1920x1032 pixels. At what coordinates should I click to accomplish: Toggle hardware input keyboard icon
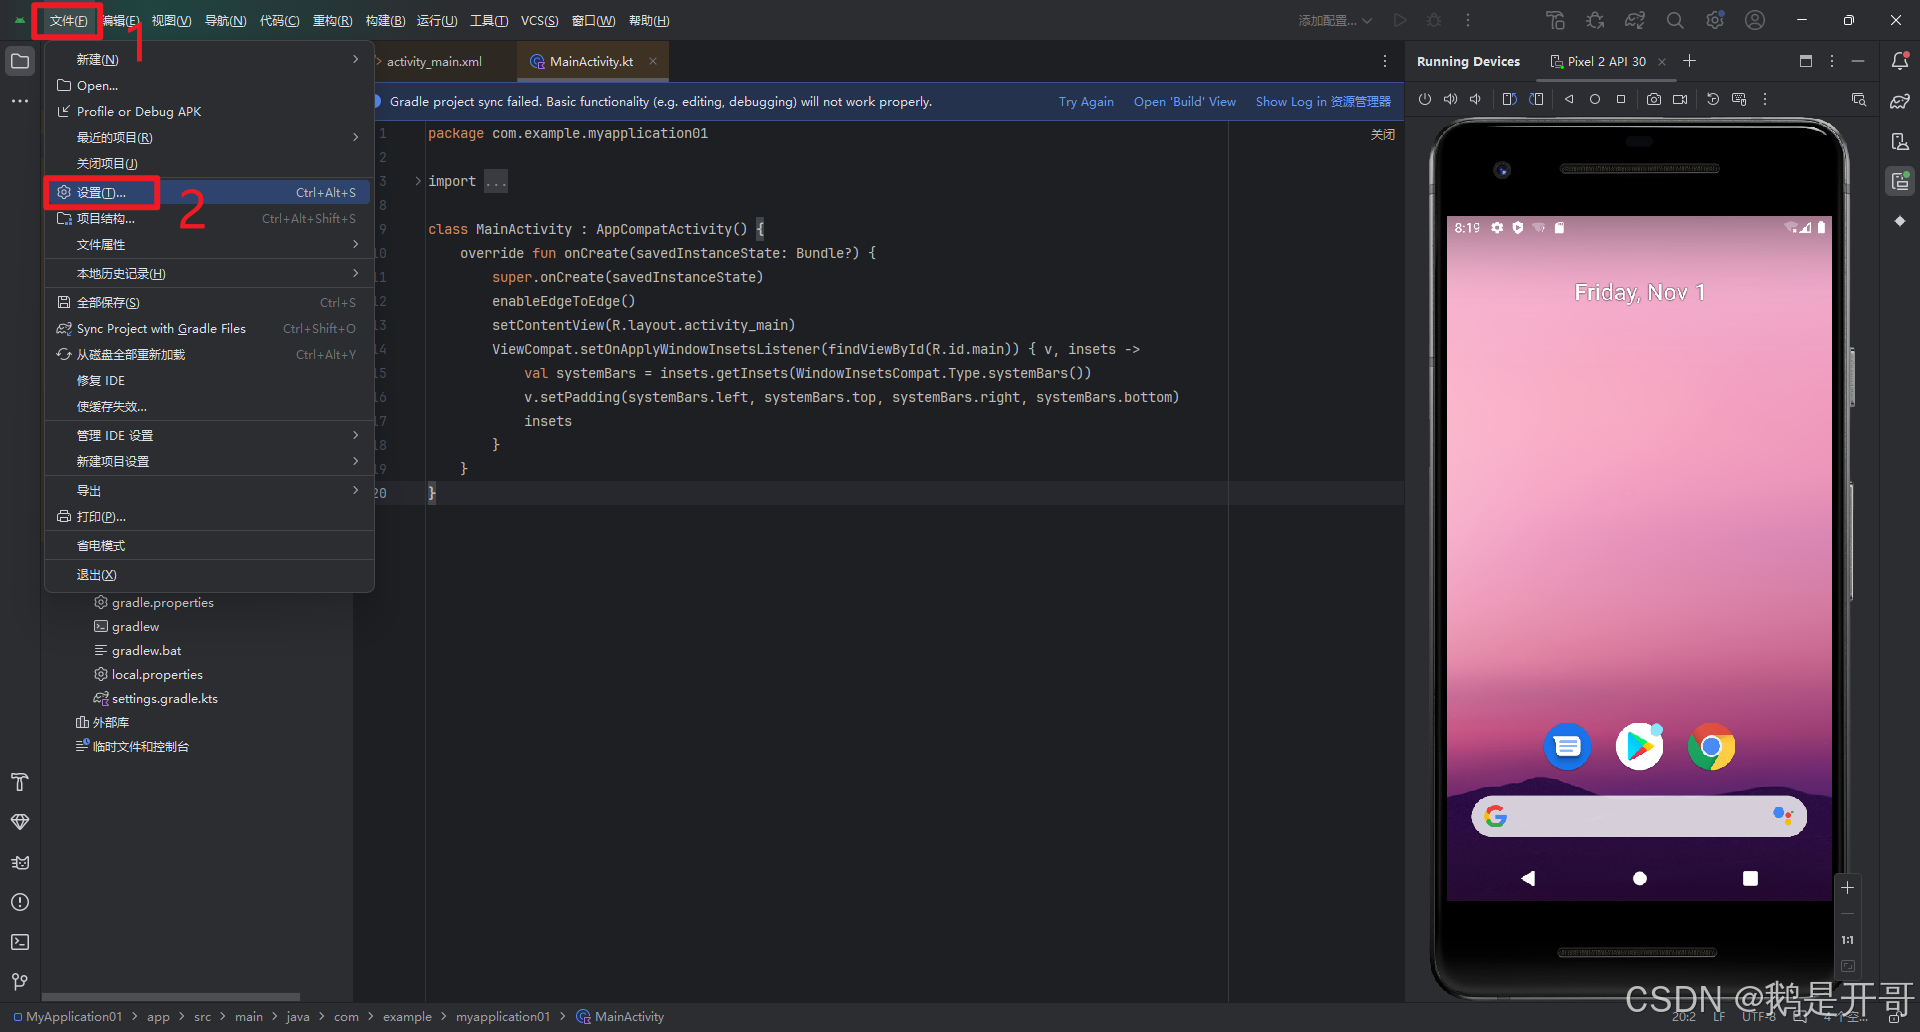[1739, 99]
